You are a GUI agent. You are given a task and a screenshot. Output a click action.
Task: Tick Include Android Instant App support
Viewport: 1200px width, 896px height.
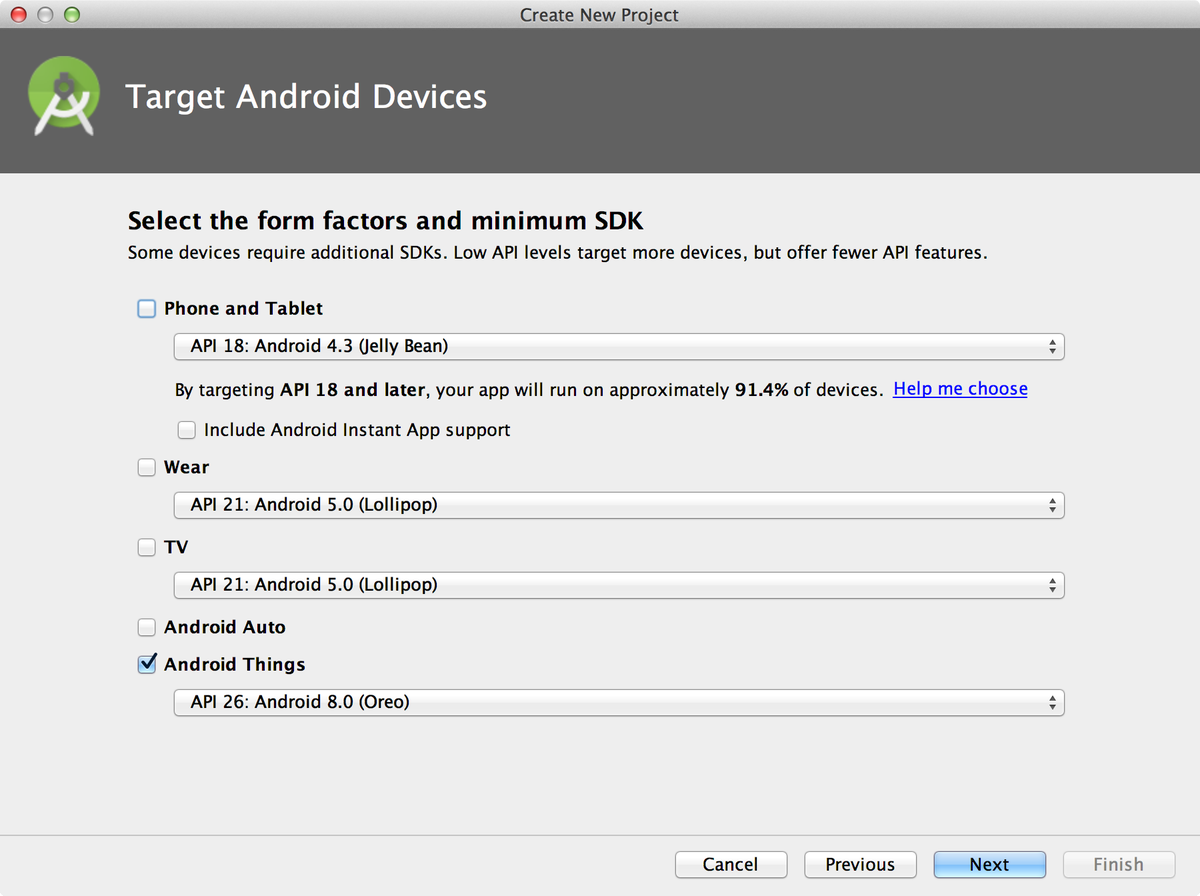[186, 430]
